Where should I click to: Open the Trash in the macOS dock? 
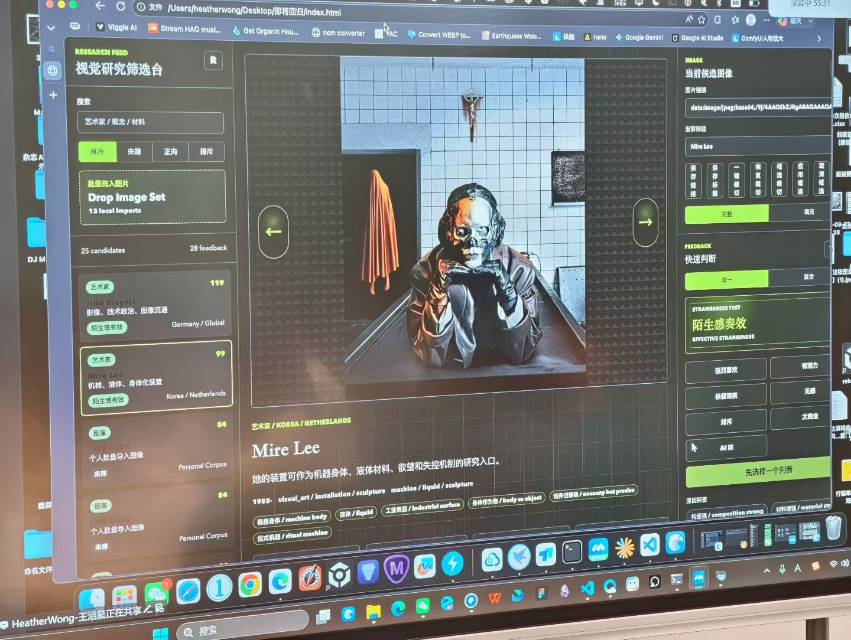833,527
